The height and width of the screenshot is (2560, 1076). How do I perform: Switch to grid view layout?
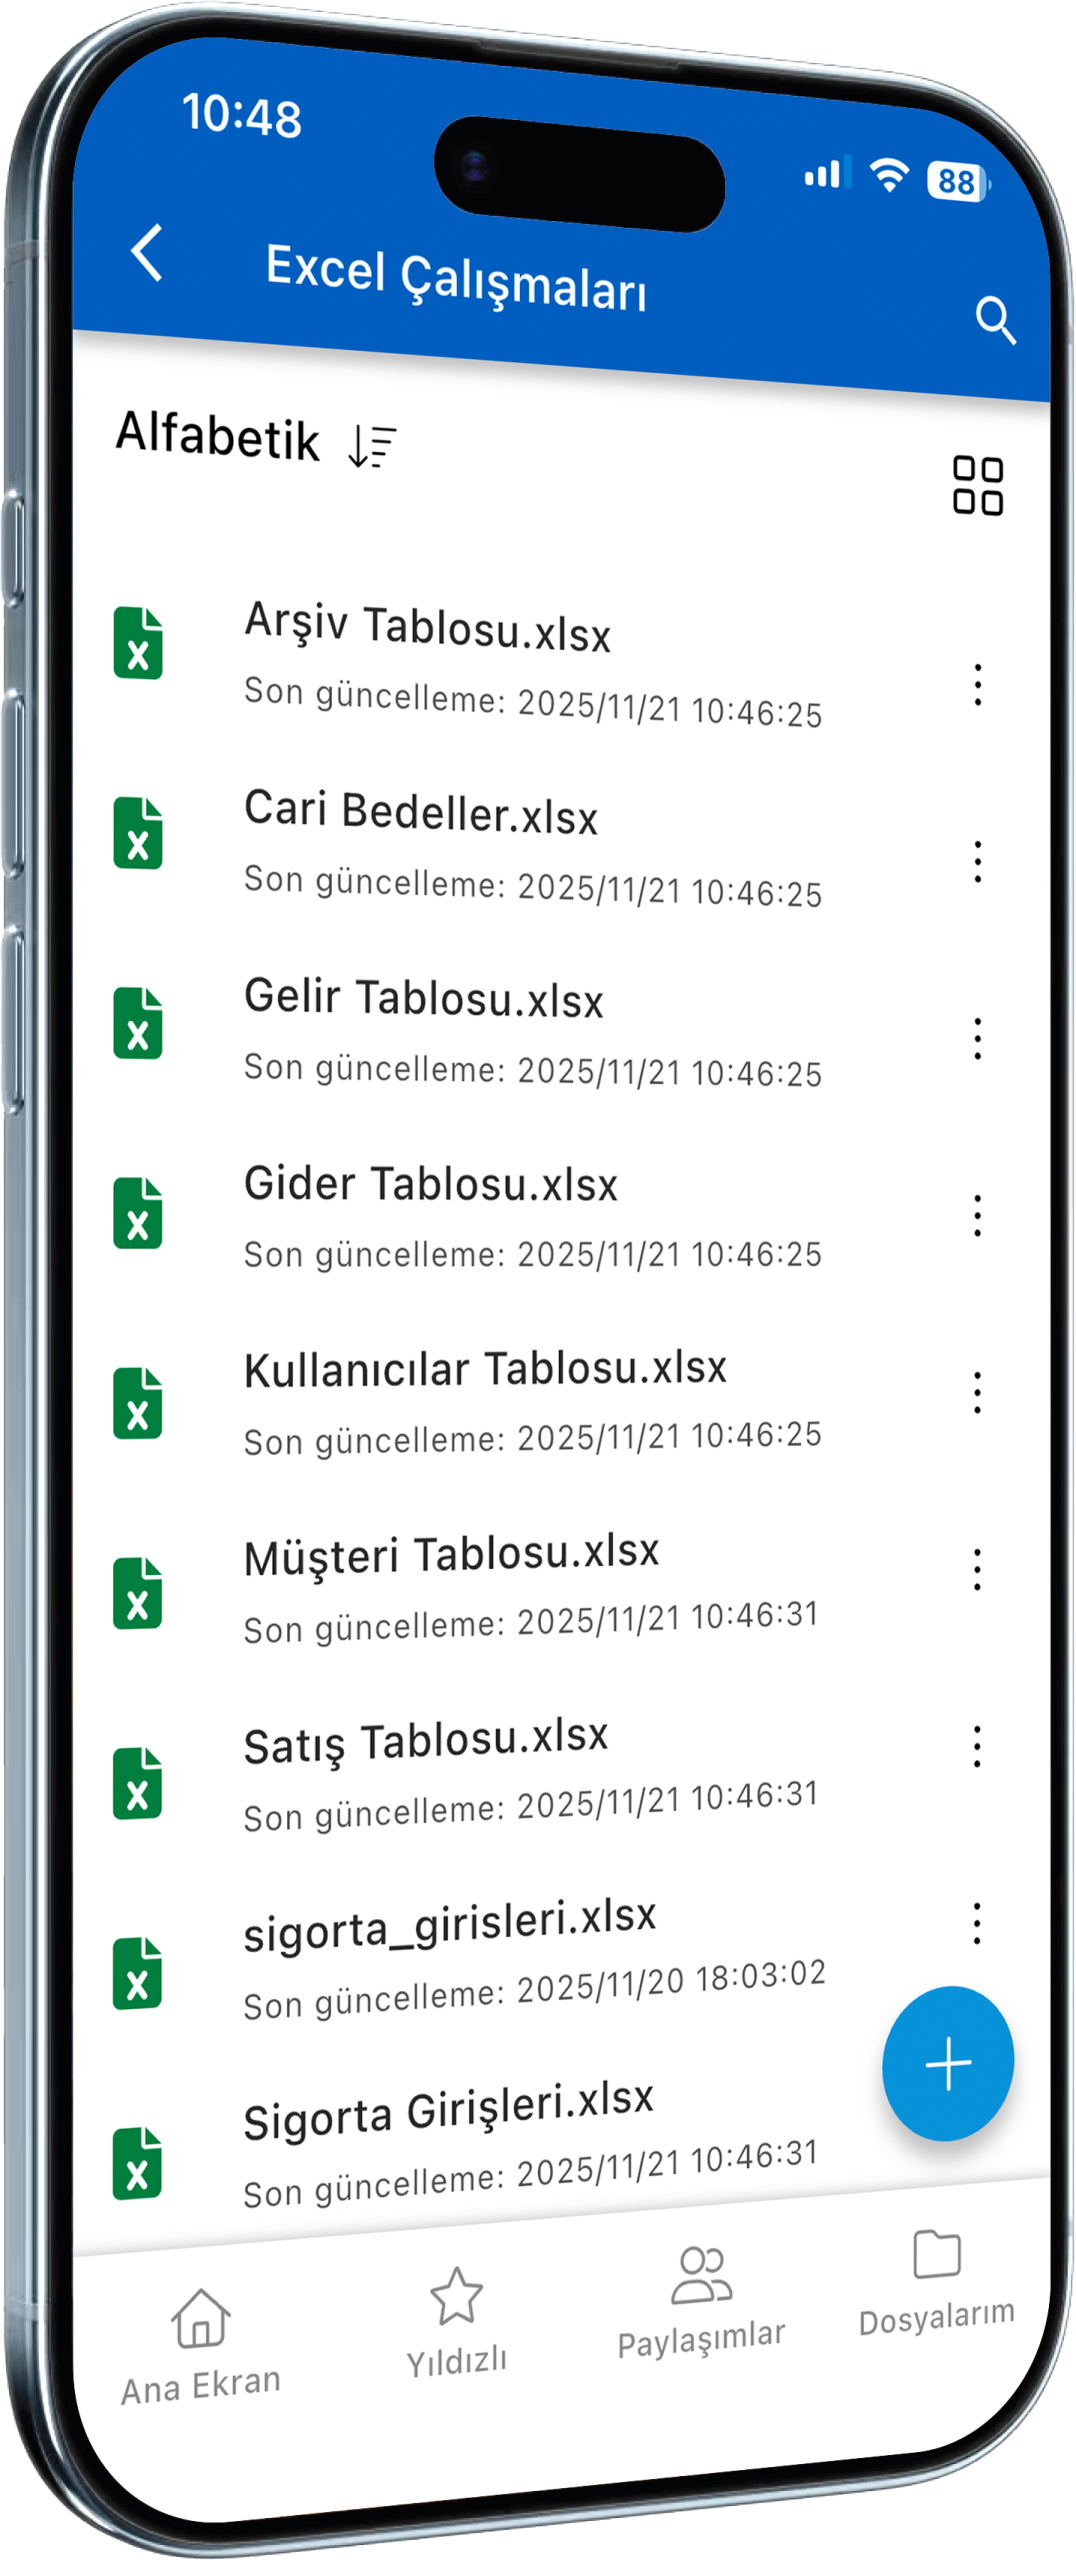pos(977,486)
